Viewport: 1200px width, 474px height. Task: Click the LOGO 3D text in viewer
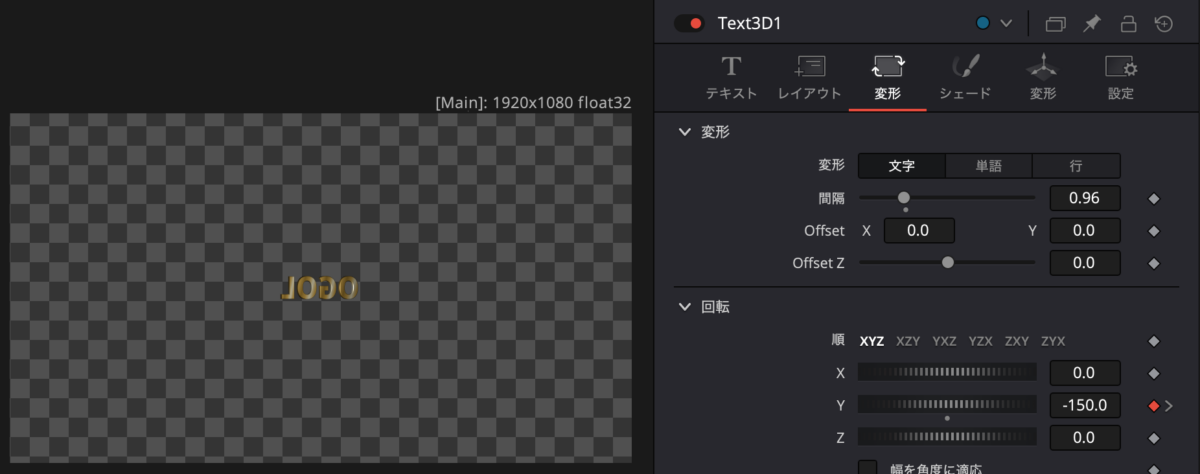[319, 288]
